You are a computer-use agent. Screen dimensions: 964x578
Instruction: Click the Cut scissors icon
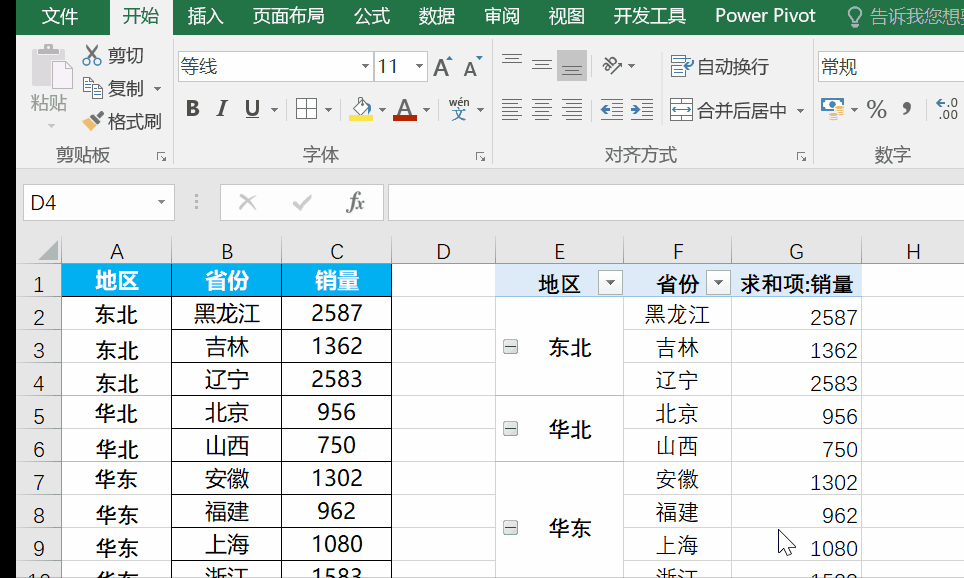(x=92, y=55)
